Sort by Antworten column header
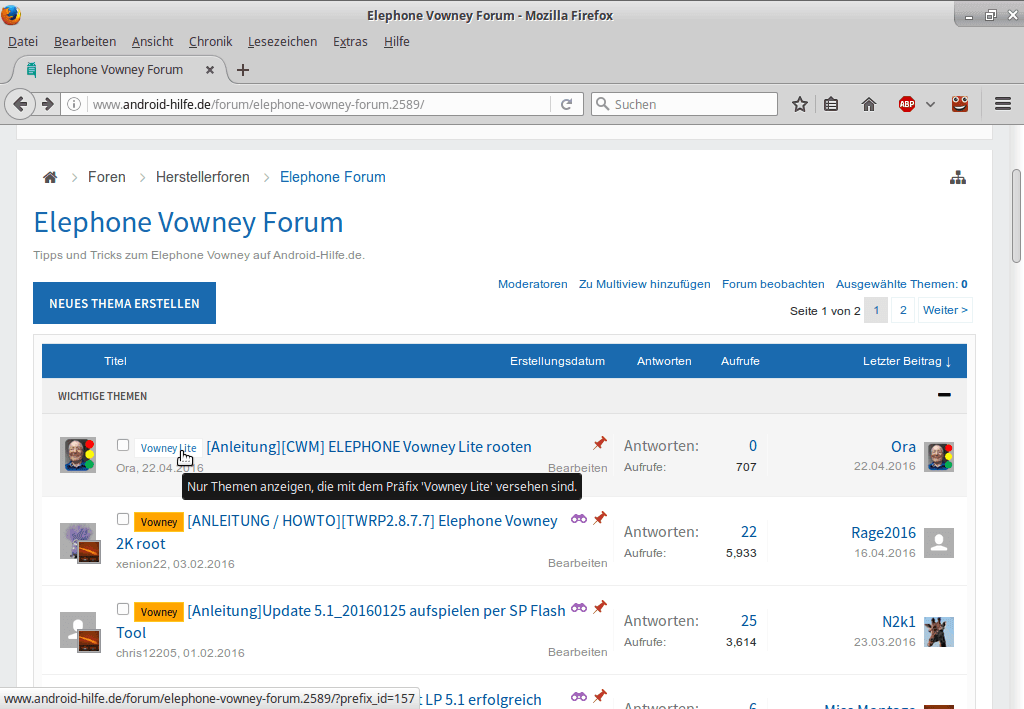 (664, 361)
